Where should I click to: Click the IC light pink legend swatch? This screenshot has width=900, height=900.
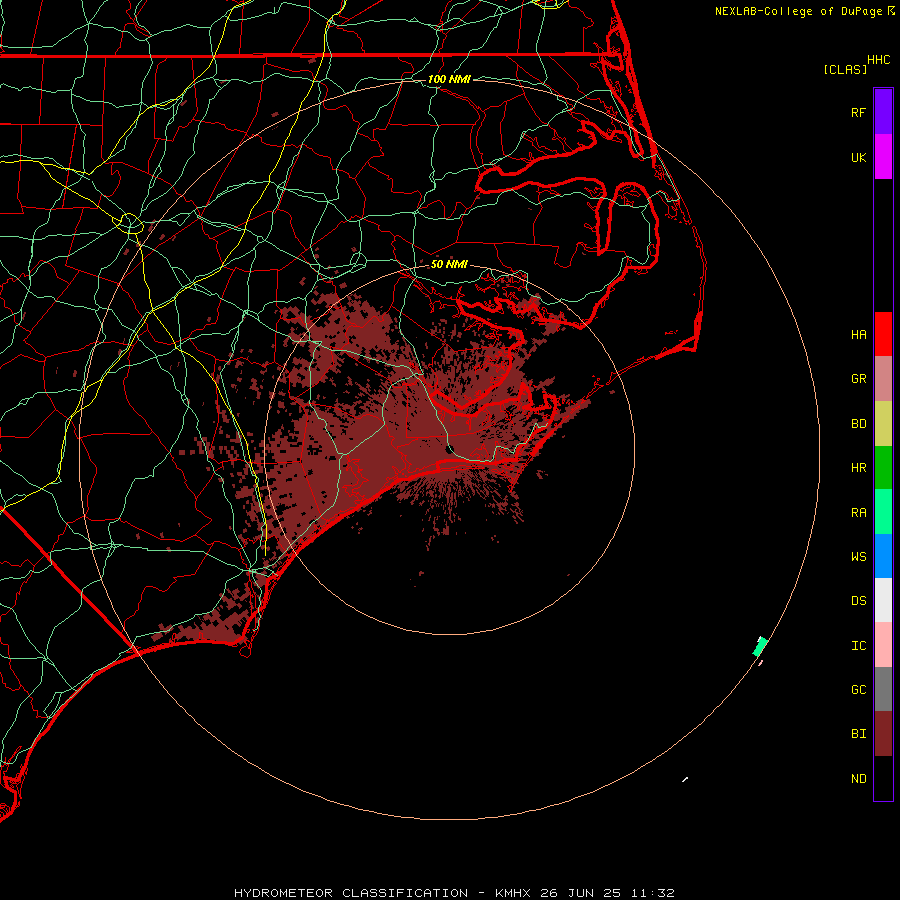click(x=883, y=645)
